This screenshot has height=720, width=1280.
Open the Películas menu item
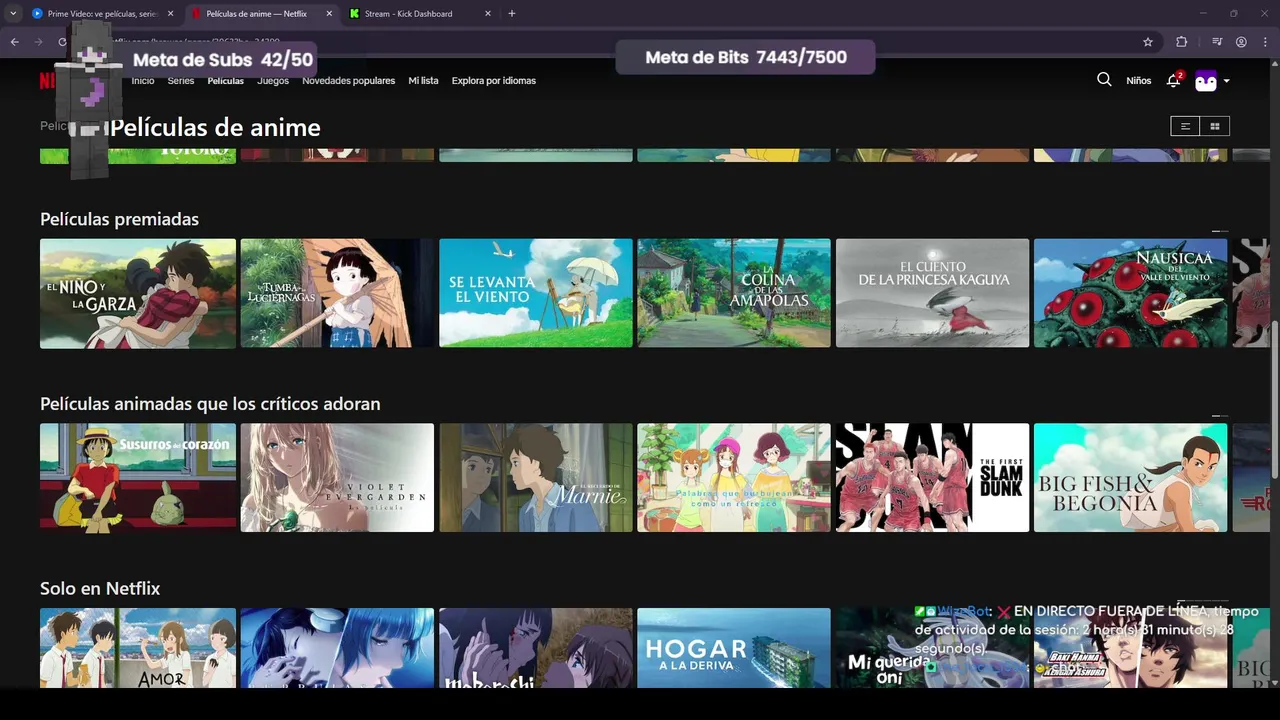point(226,81)
